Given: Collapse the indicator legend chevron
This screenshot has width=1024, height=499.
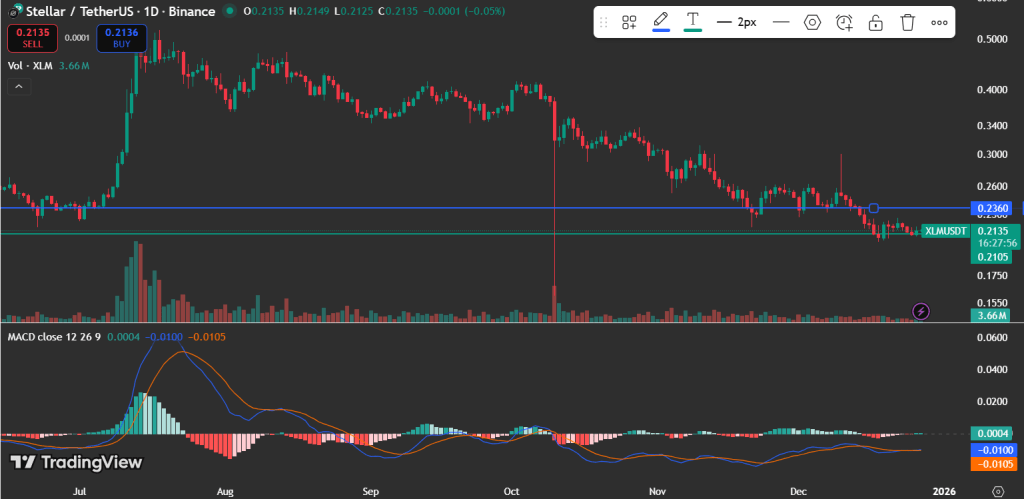Looking at the screenshot, I should 19,86.
